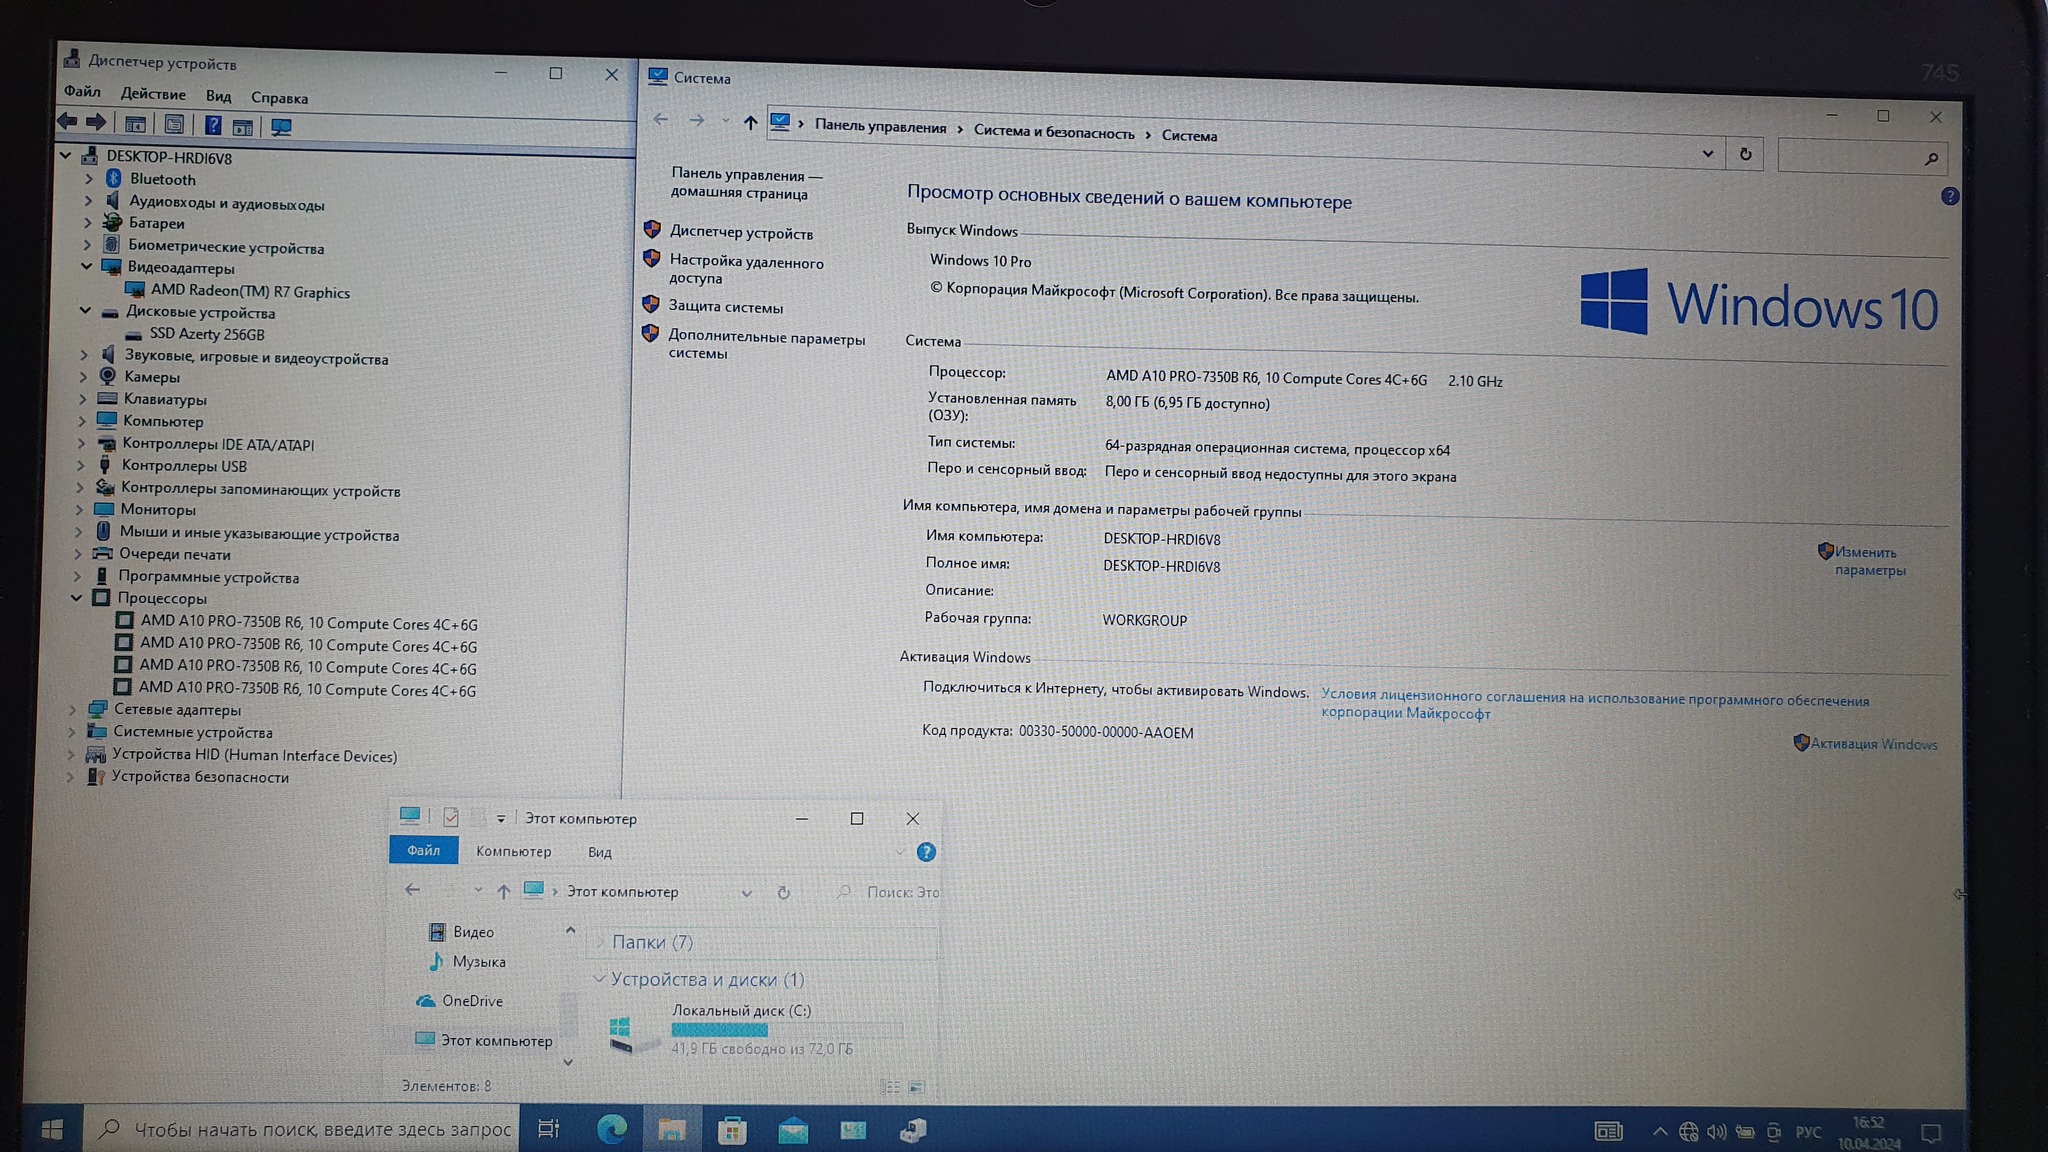Expand the Bluetooth device category
The height and width of the screenshot is (1152, 2048).
pyautogui.click(x=89, y=179)
